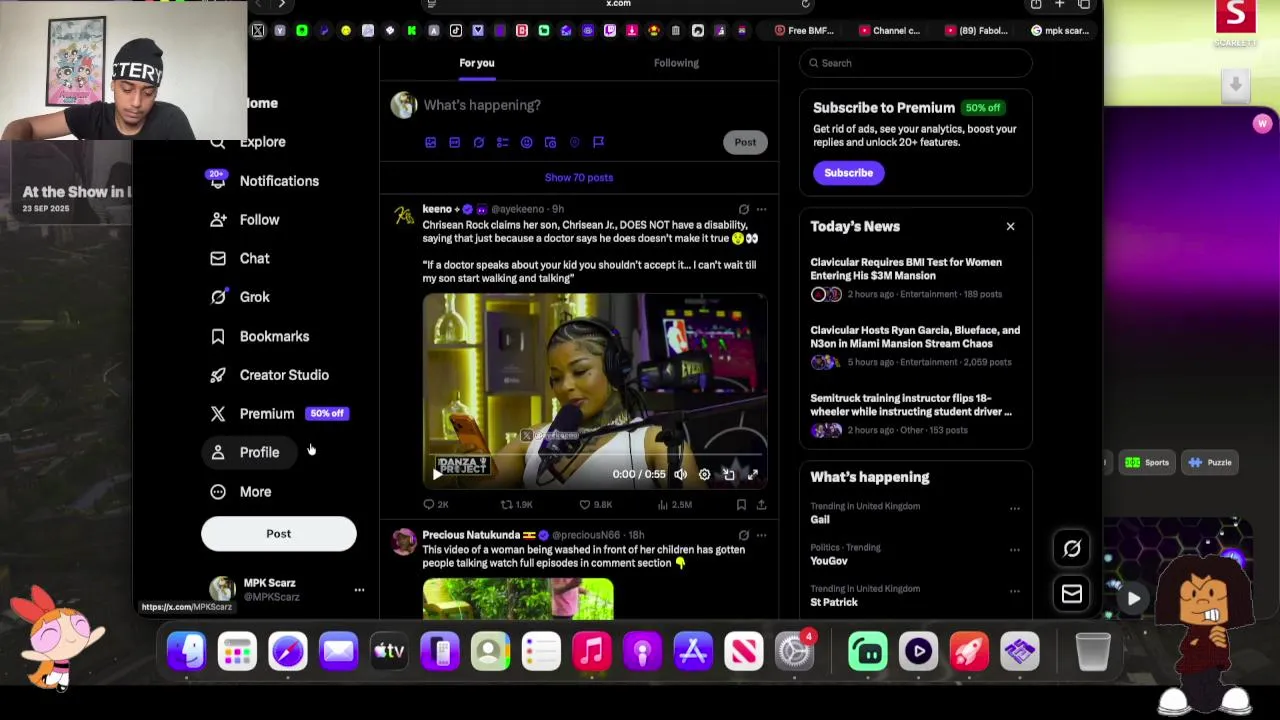Screen dimensions: 1280x720
Task: Switch to the Following tab
Action: point(676,63)
